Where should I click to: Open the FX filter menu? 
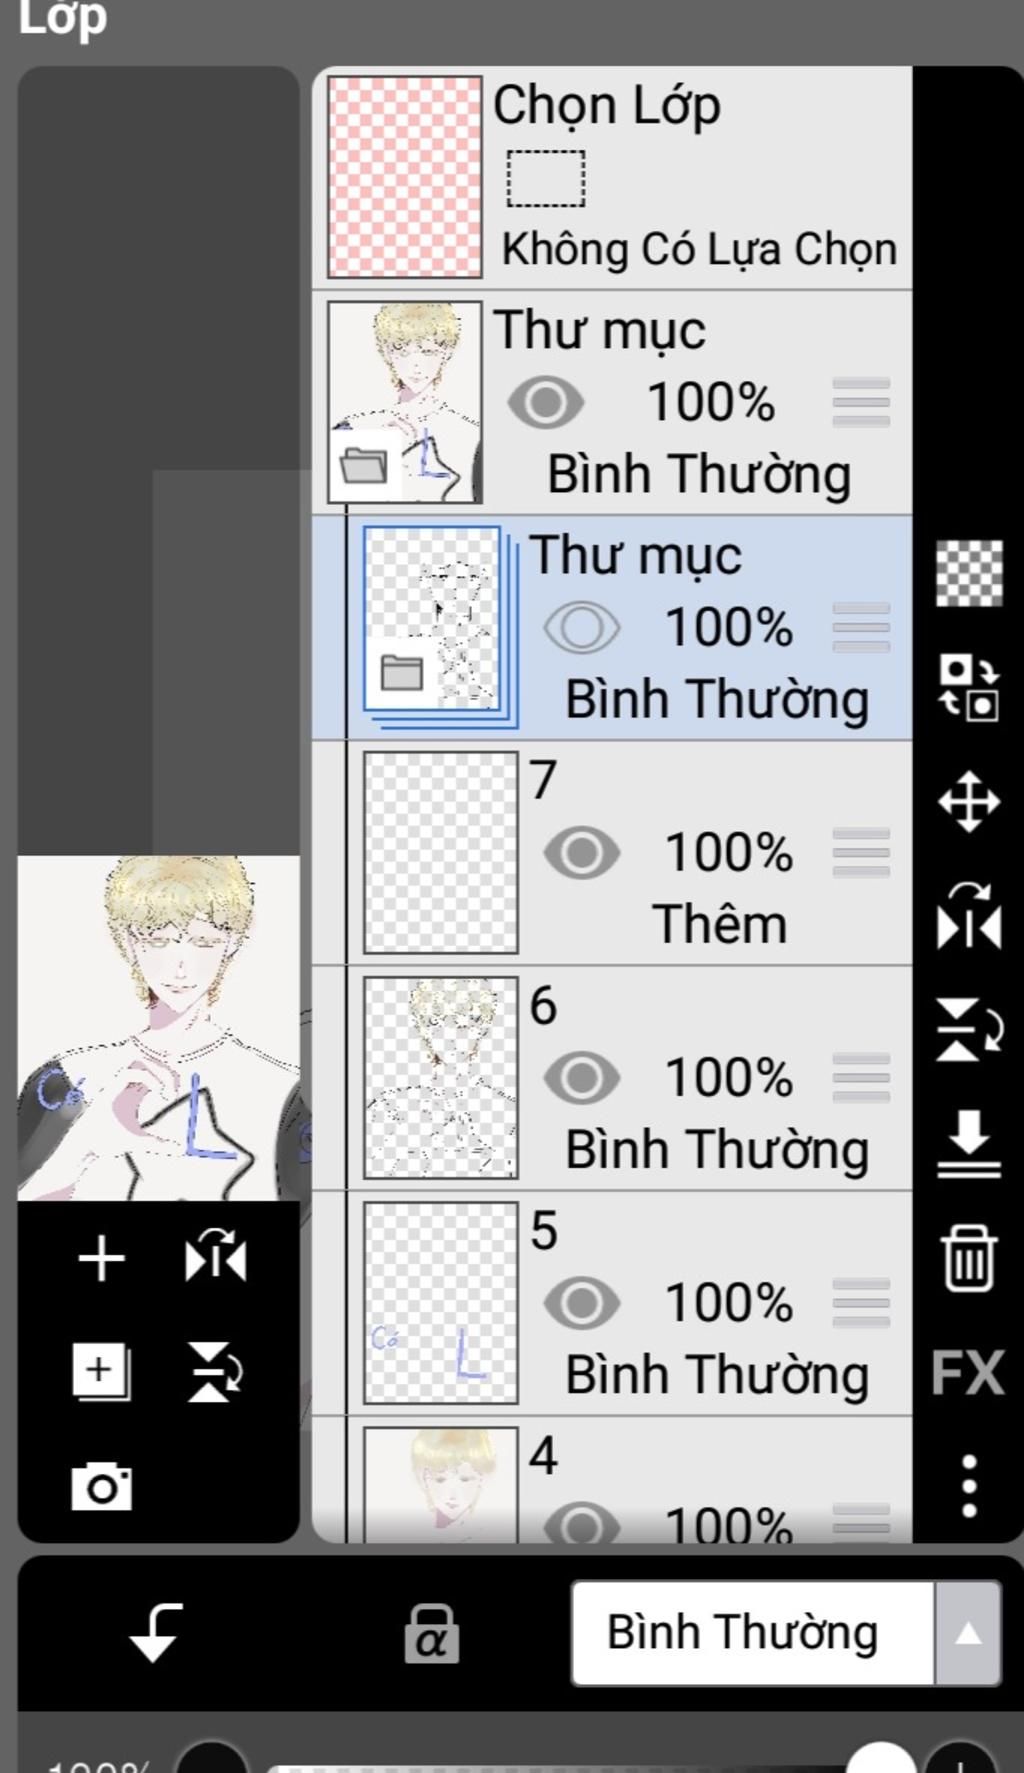tap(967, 1372)
